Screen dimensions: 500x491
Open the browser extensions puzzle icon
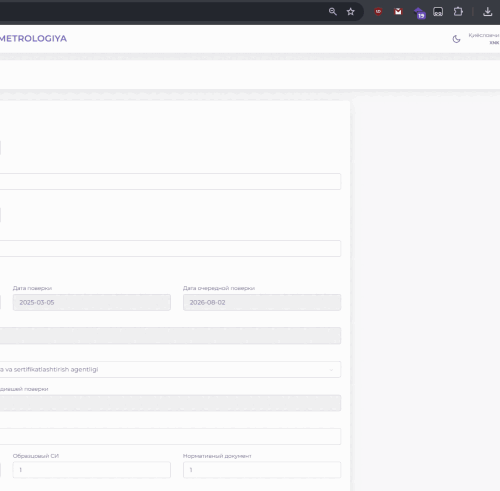pos(458,12)
